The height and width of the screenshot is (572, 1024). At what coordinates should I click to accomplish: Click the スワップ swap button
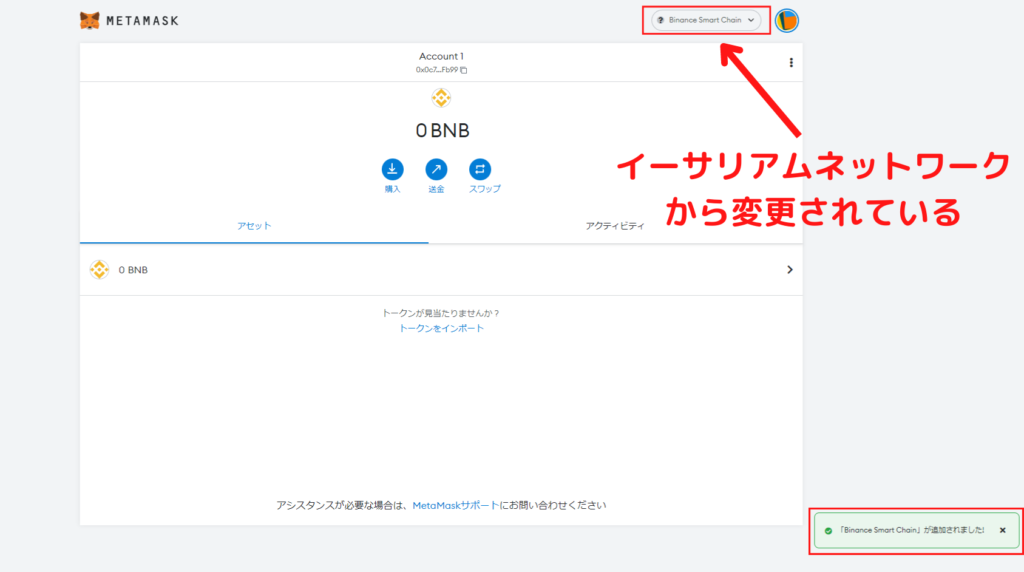[484, 176]
